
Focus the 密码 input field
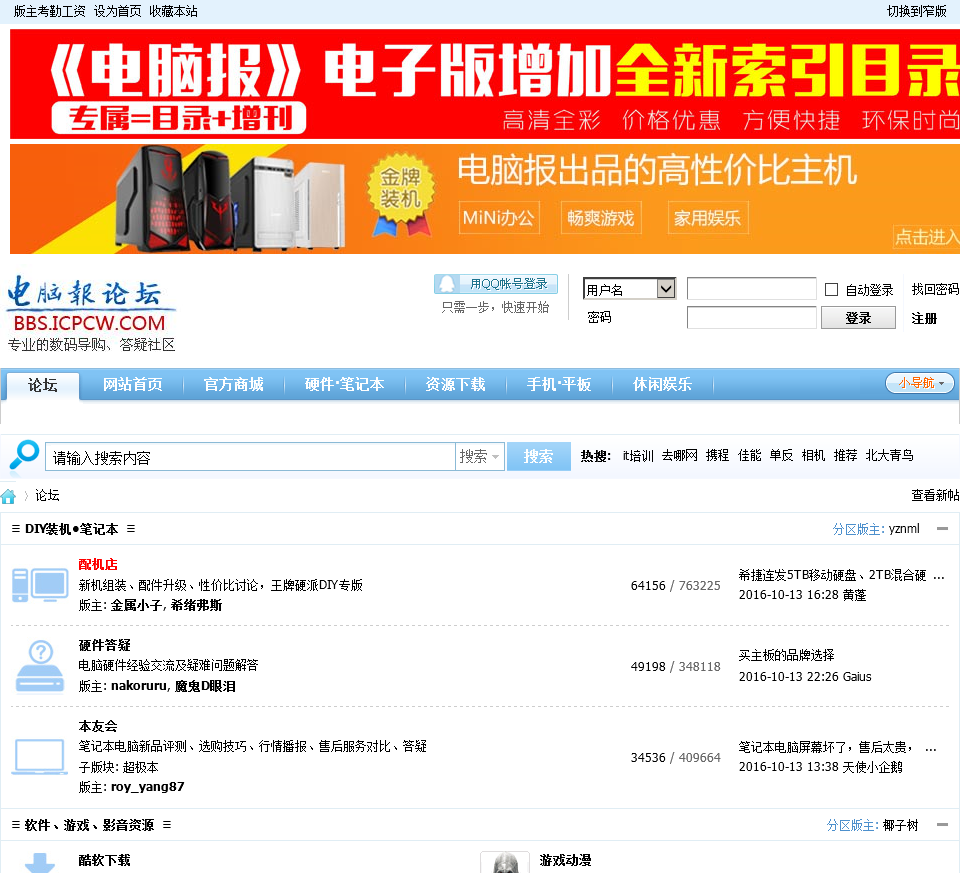tap(751, 318)
